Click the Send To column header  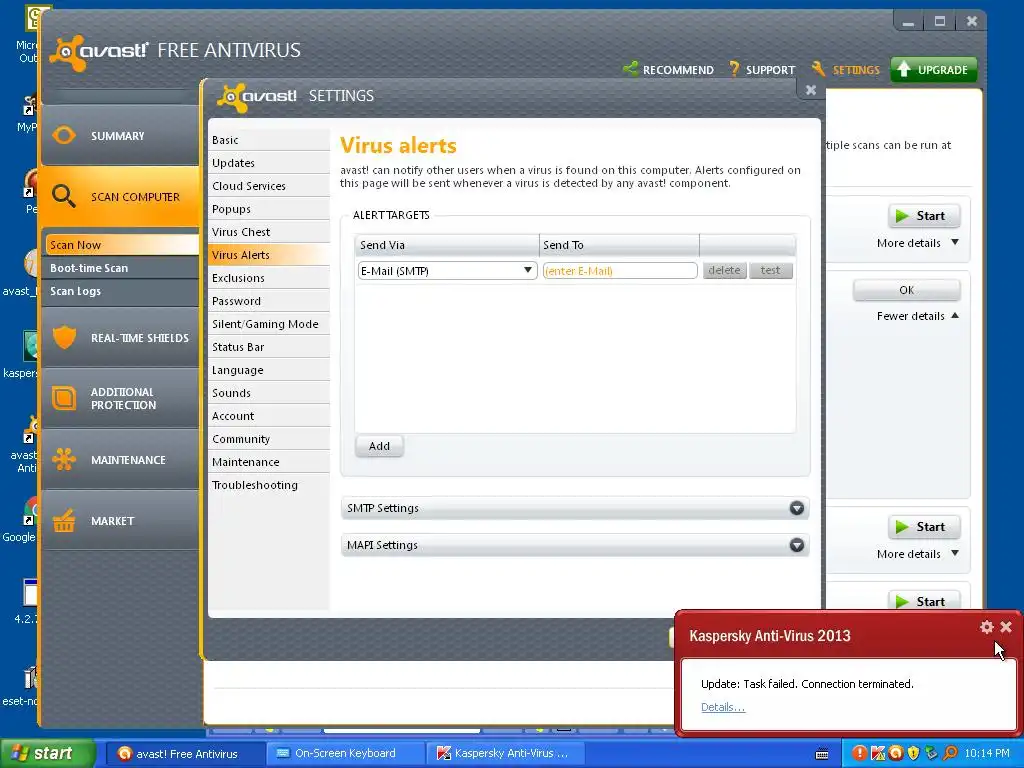pyautogui.click(x=620, y=245)
